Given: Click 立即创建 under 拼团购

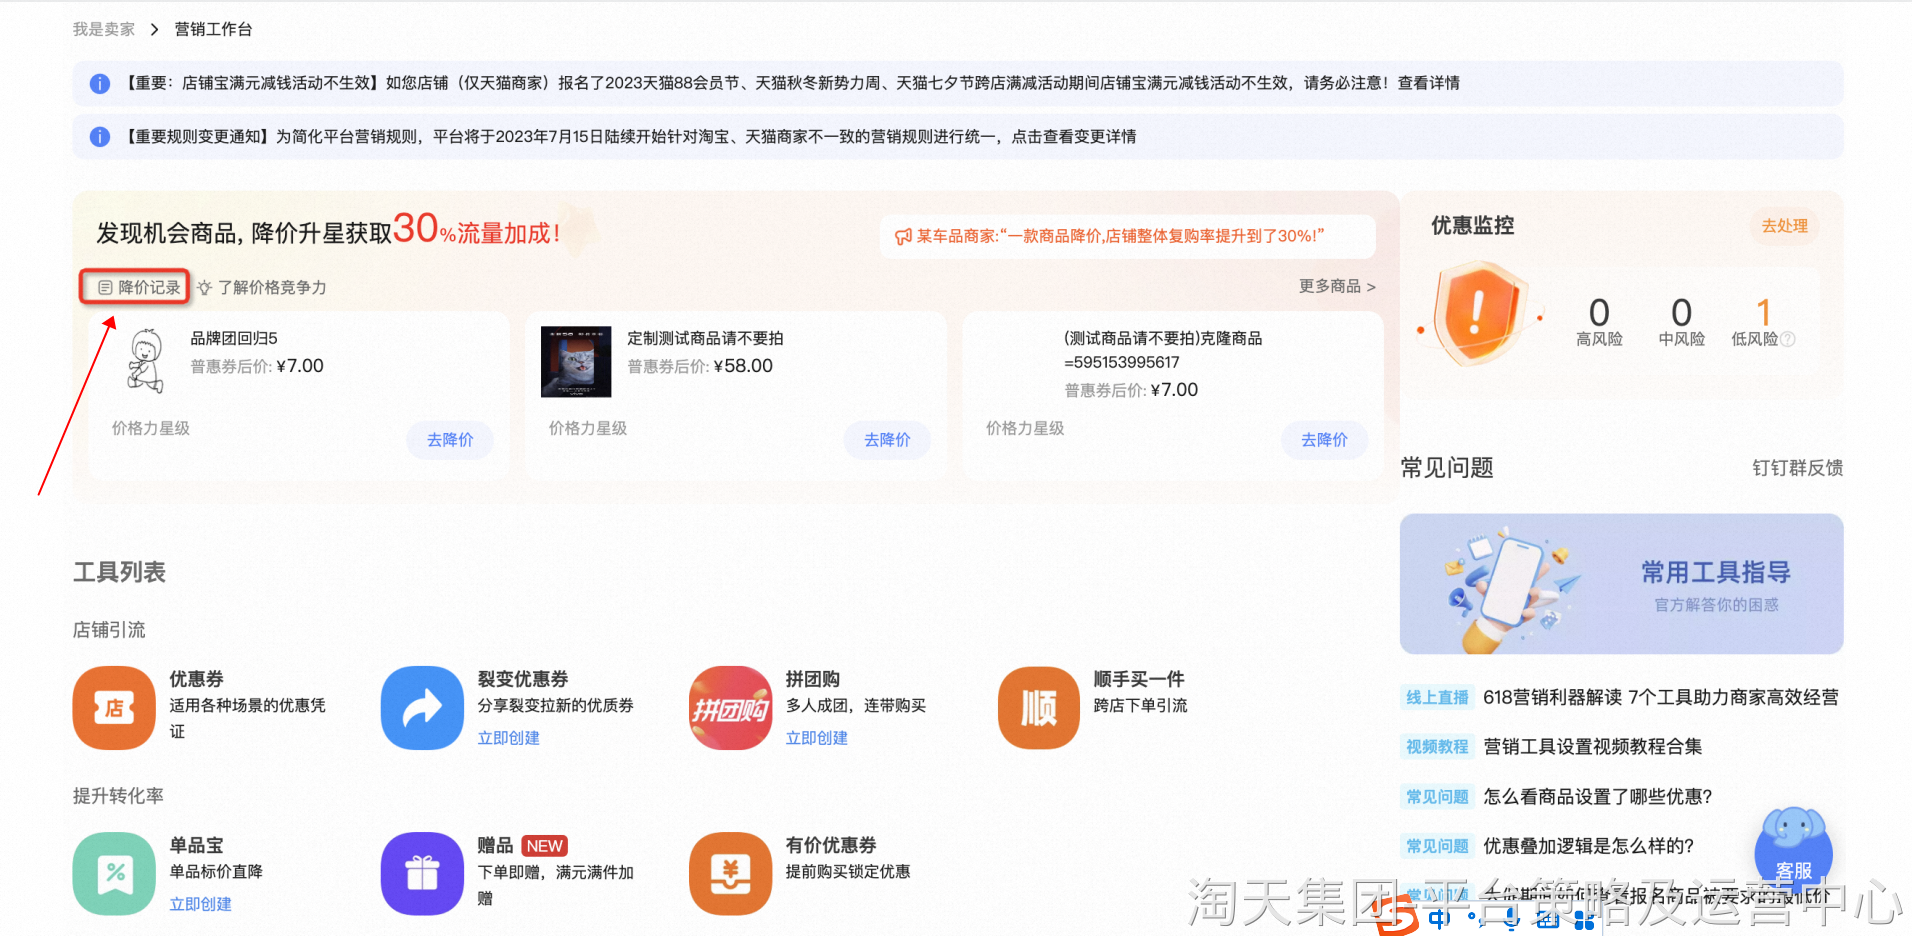Looking at the screenshot, I should (x=816, y=738).
